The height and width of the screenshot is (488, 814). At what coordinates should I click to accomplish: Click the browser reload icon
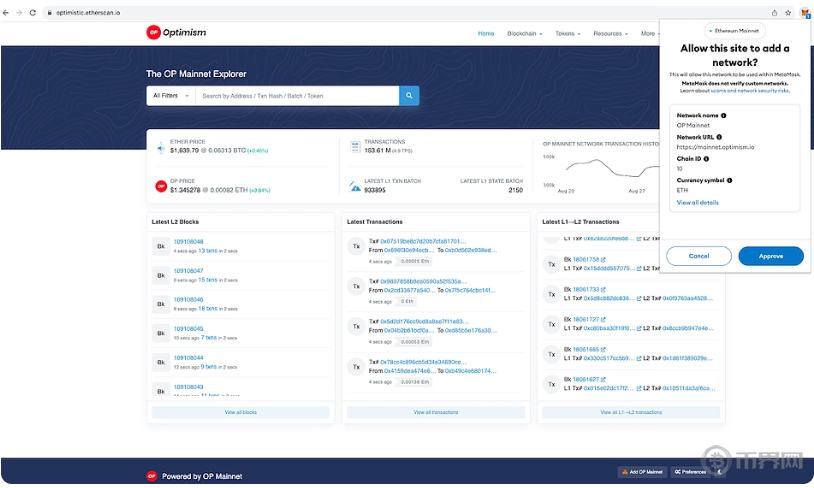(32, 12)
